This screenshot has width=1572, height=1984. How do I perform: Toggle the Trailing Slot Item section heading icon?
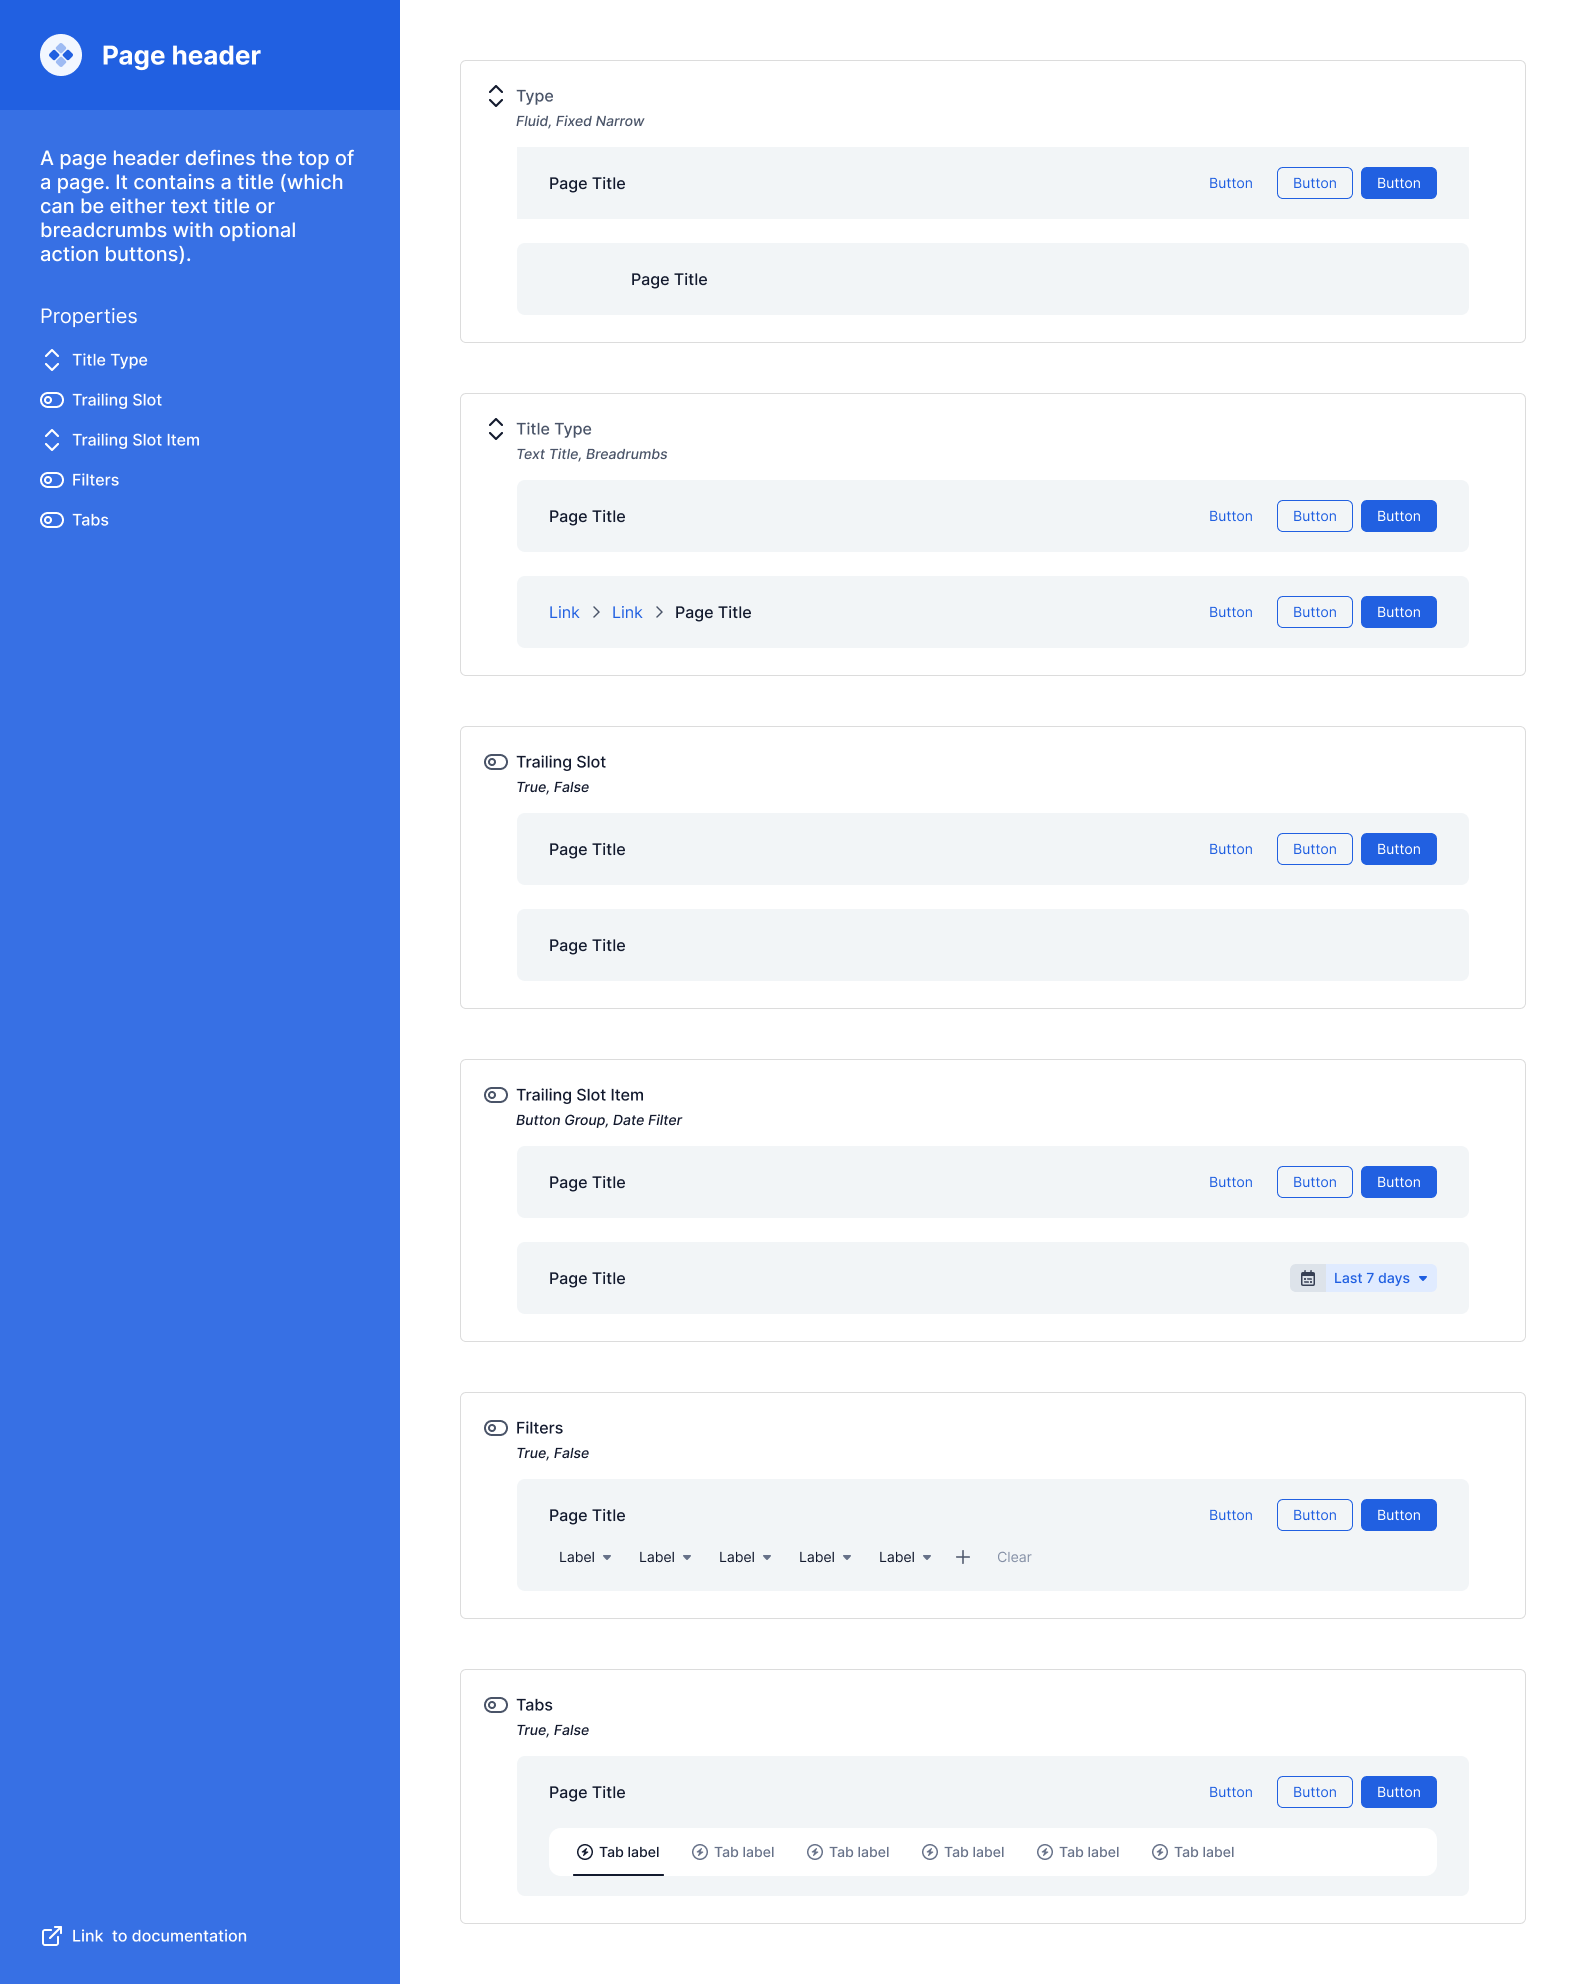(496, 1095)
